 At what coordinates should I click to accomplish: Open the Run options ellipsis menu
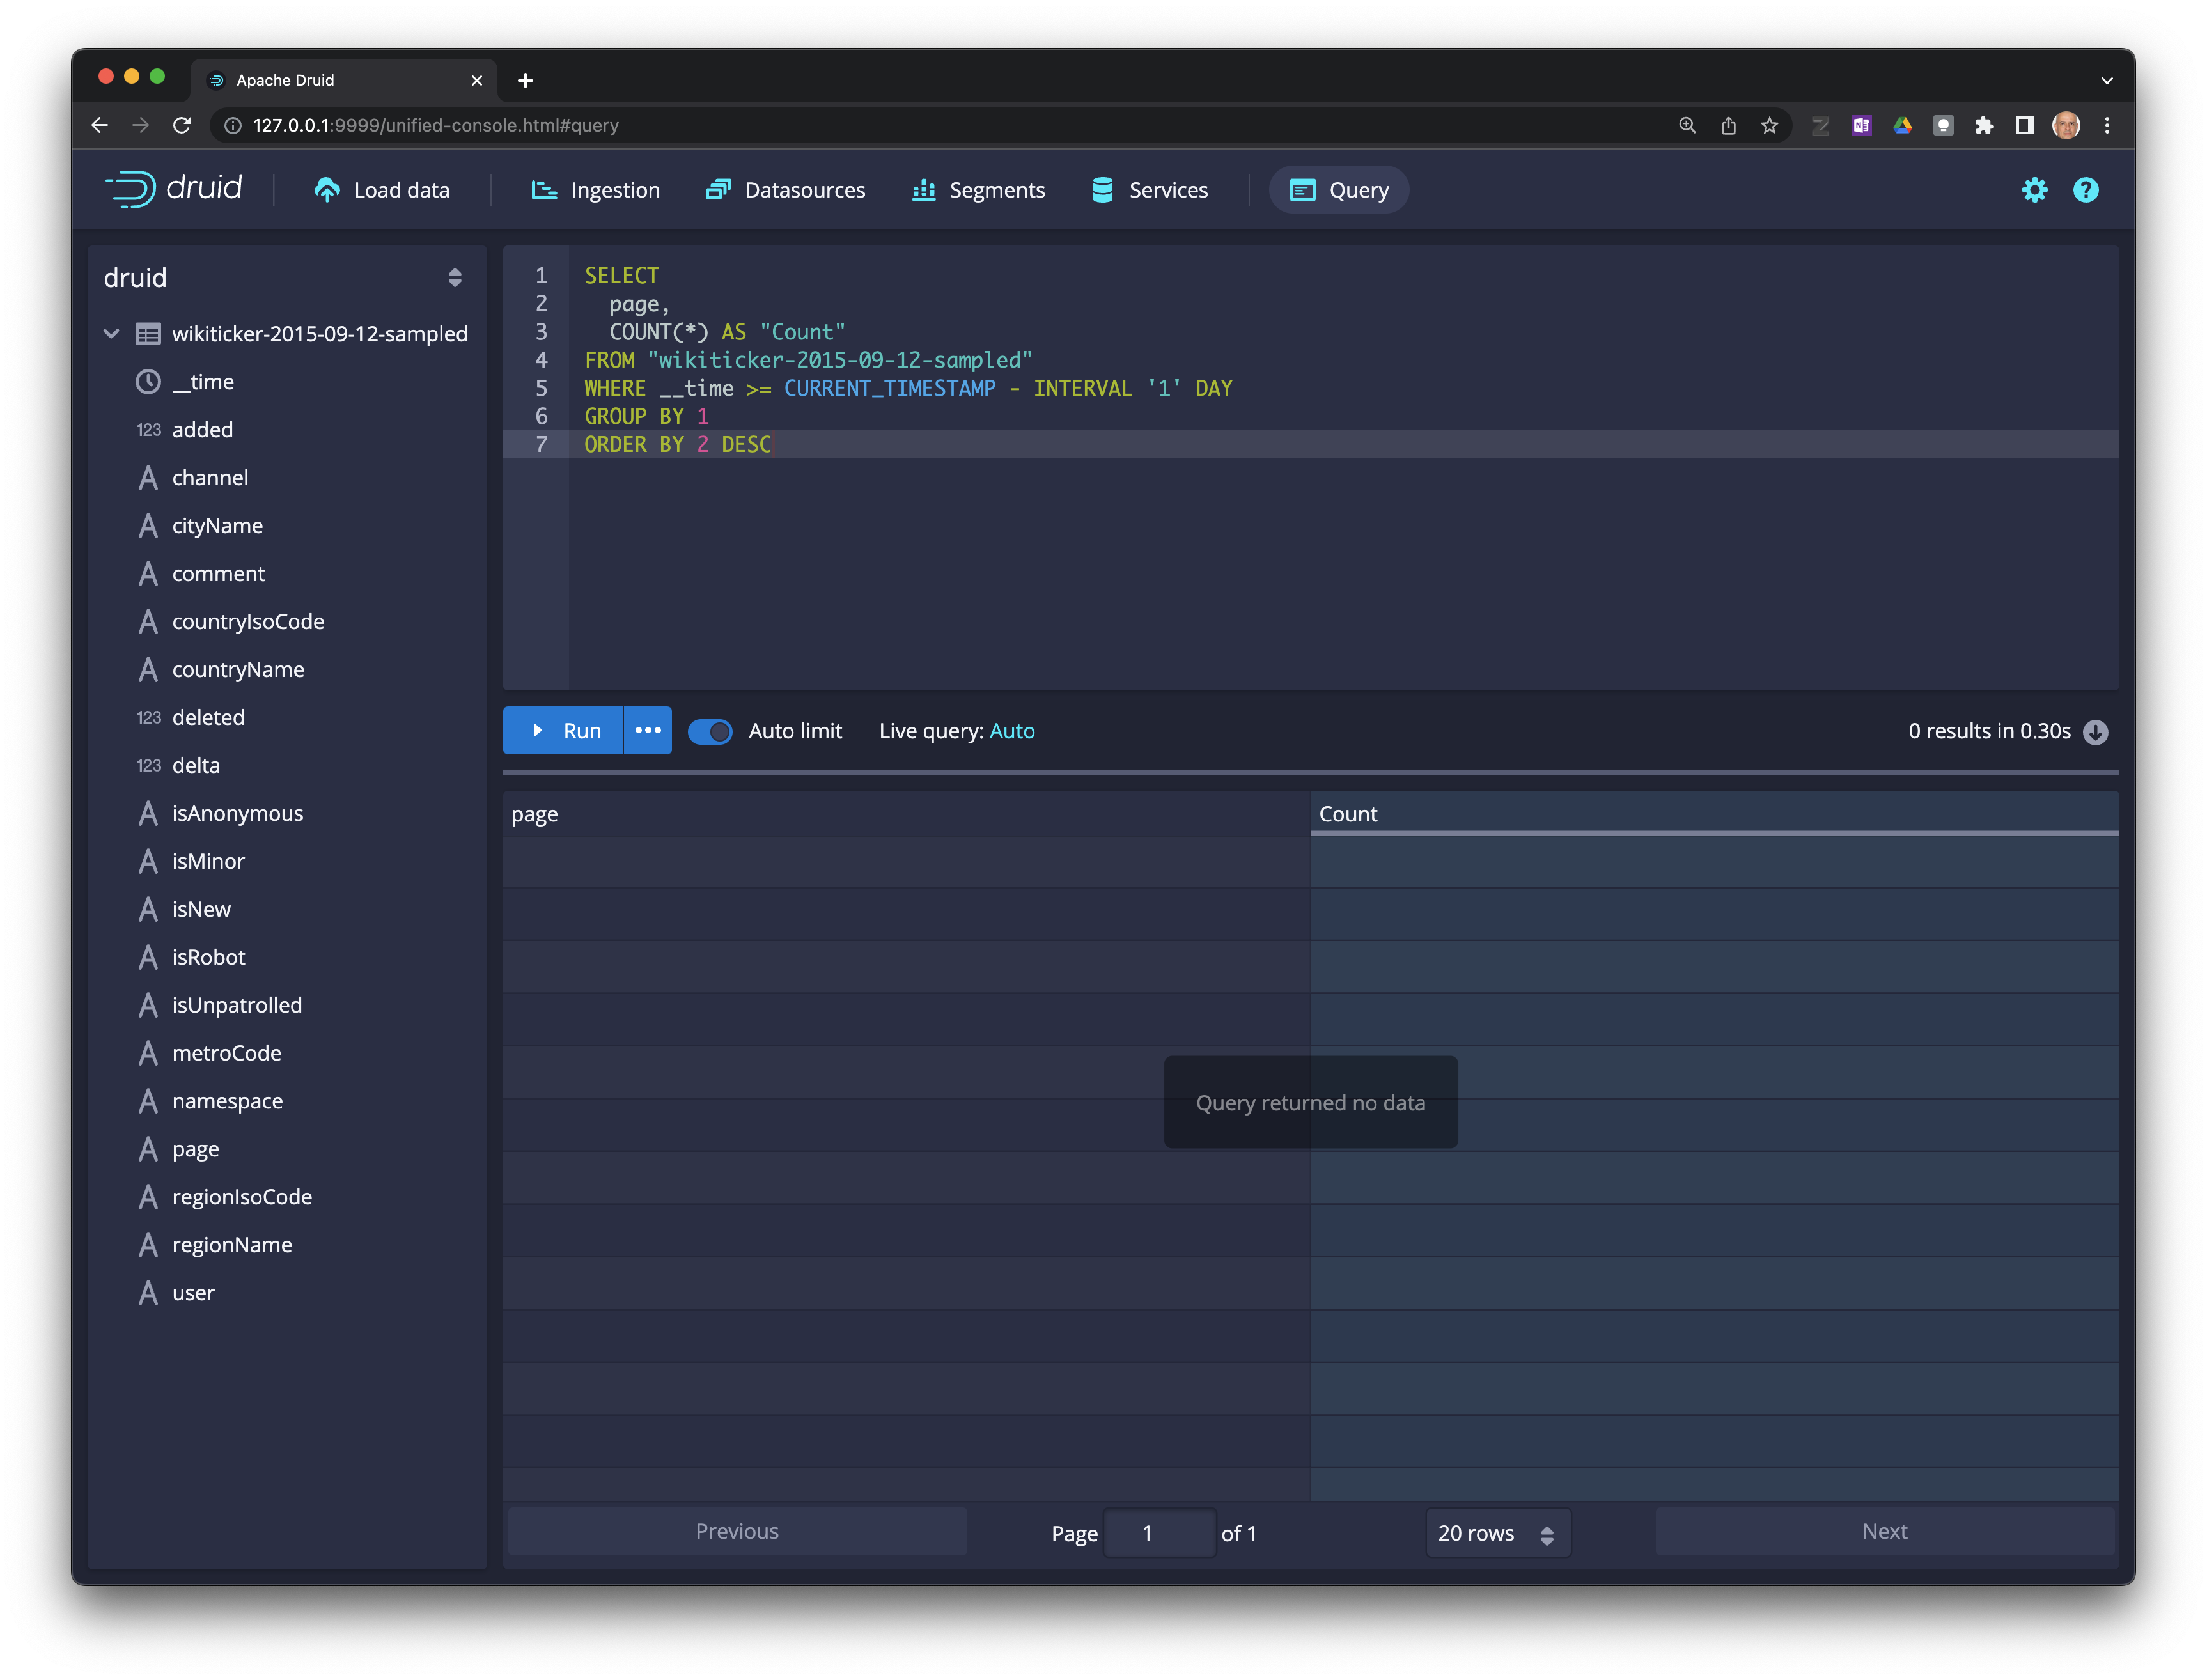tap(648, 731)
